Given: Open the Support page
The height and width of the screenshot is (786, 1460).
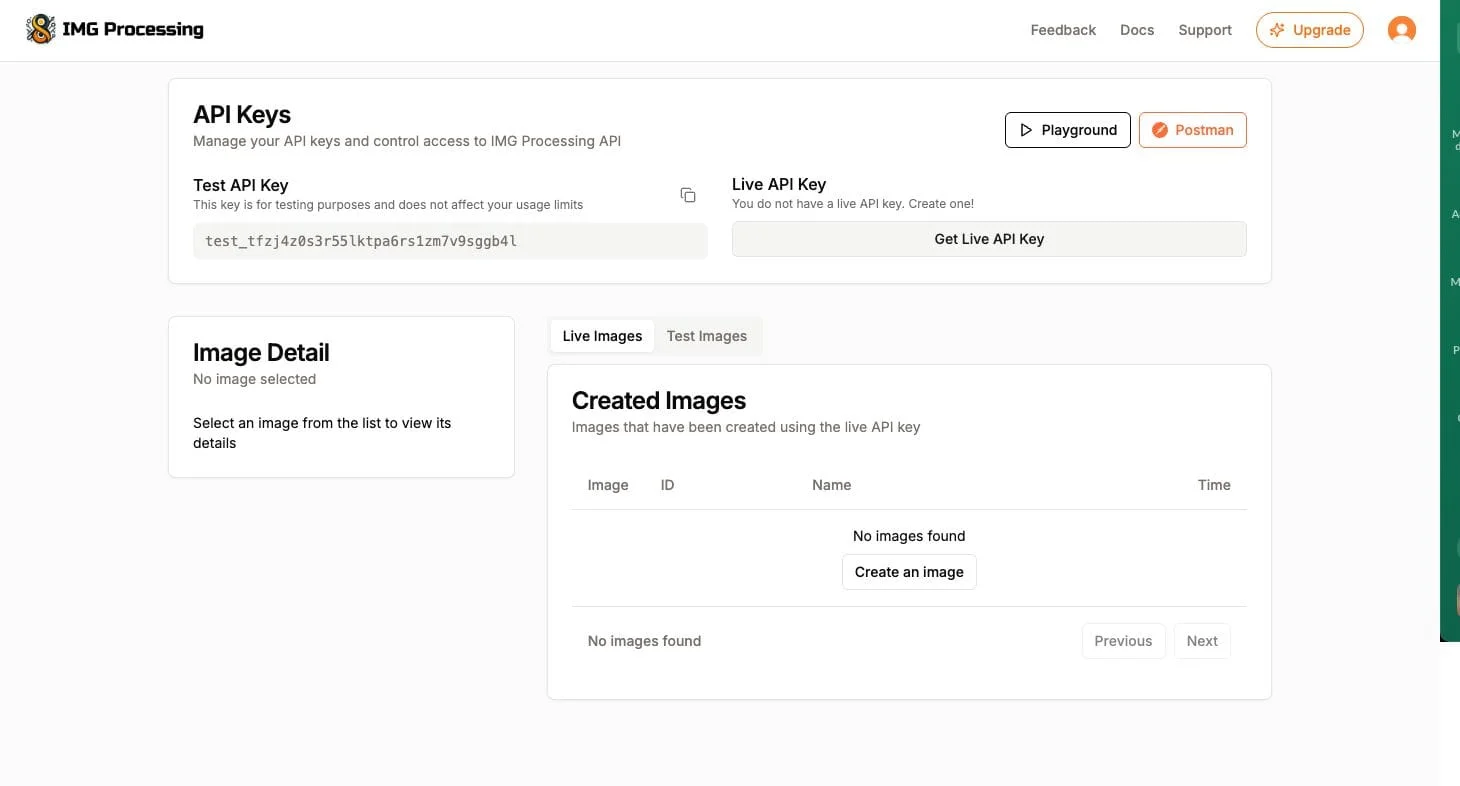Looking at the screenshot, I should [1204, 30].
